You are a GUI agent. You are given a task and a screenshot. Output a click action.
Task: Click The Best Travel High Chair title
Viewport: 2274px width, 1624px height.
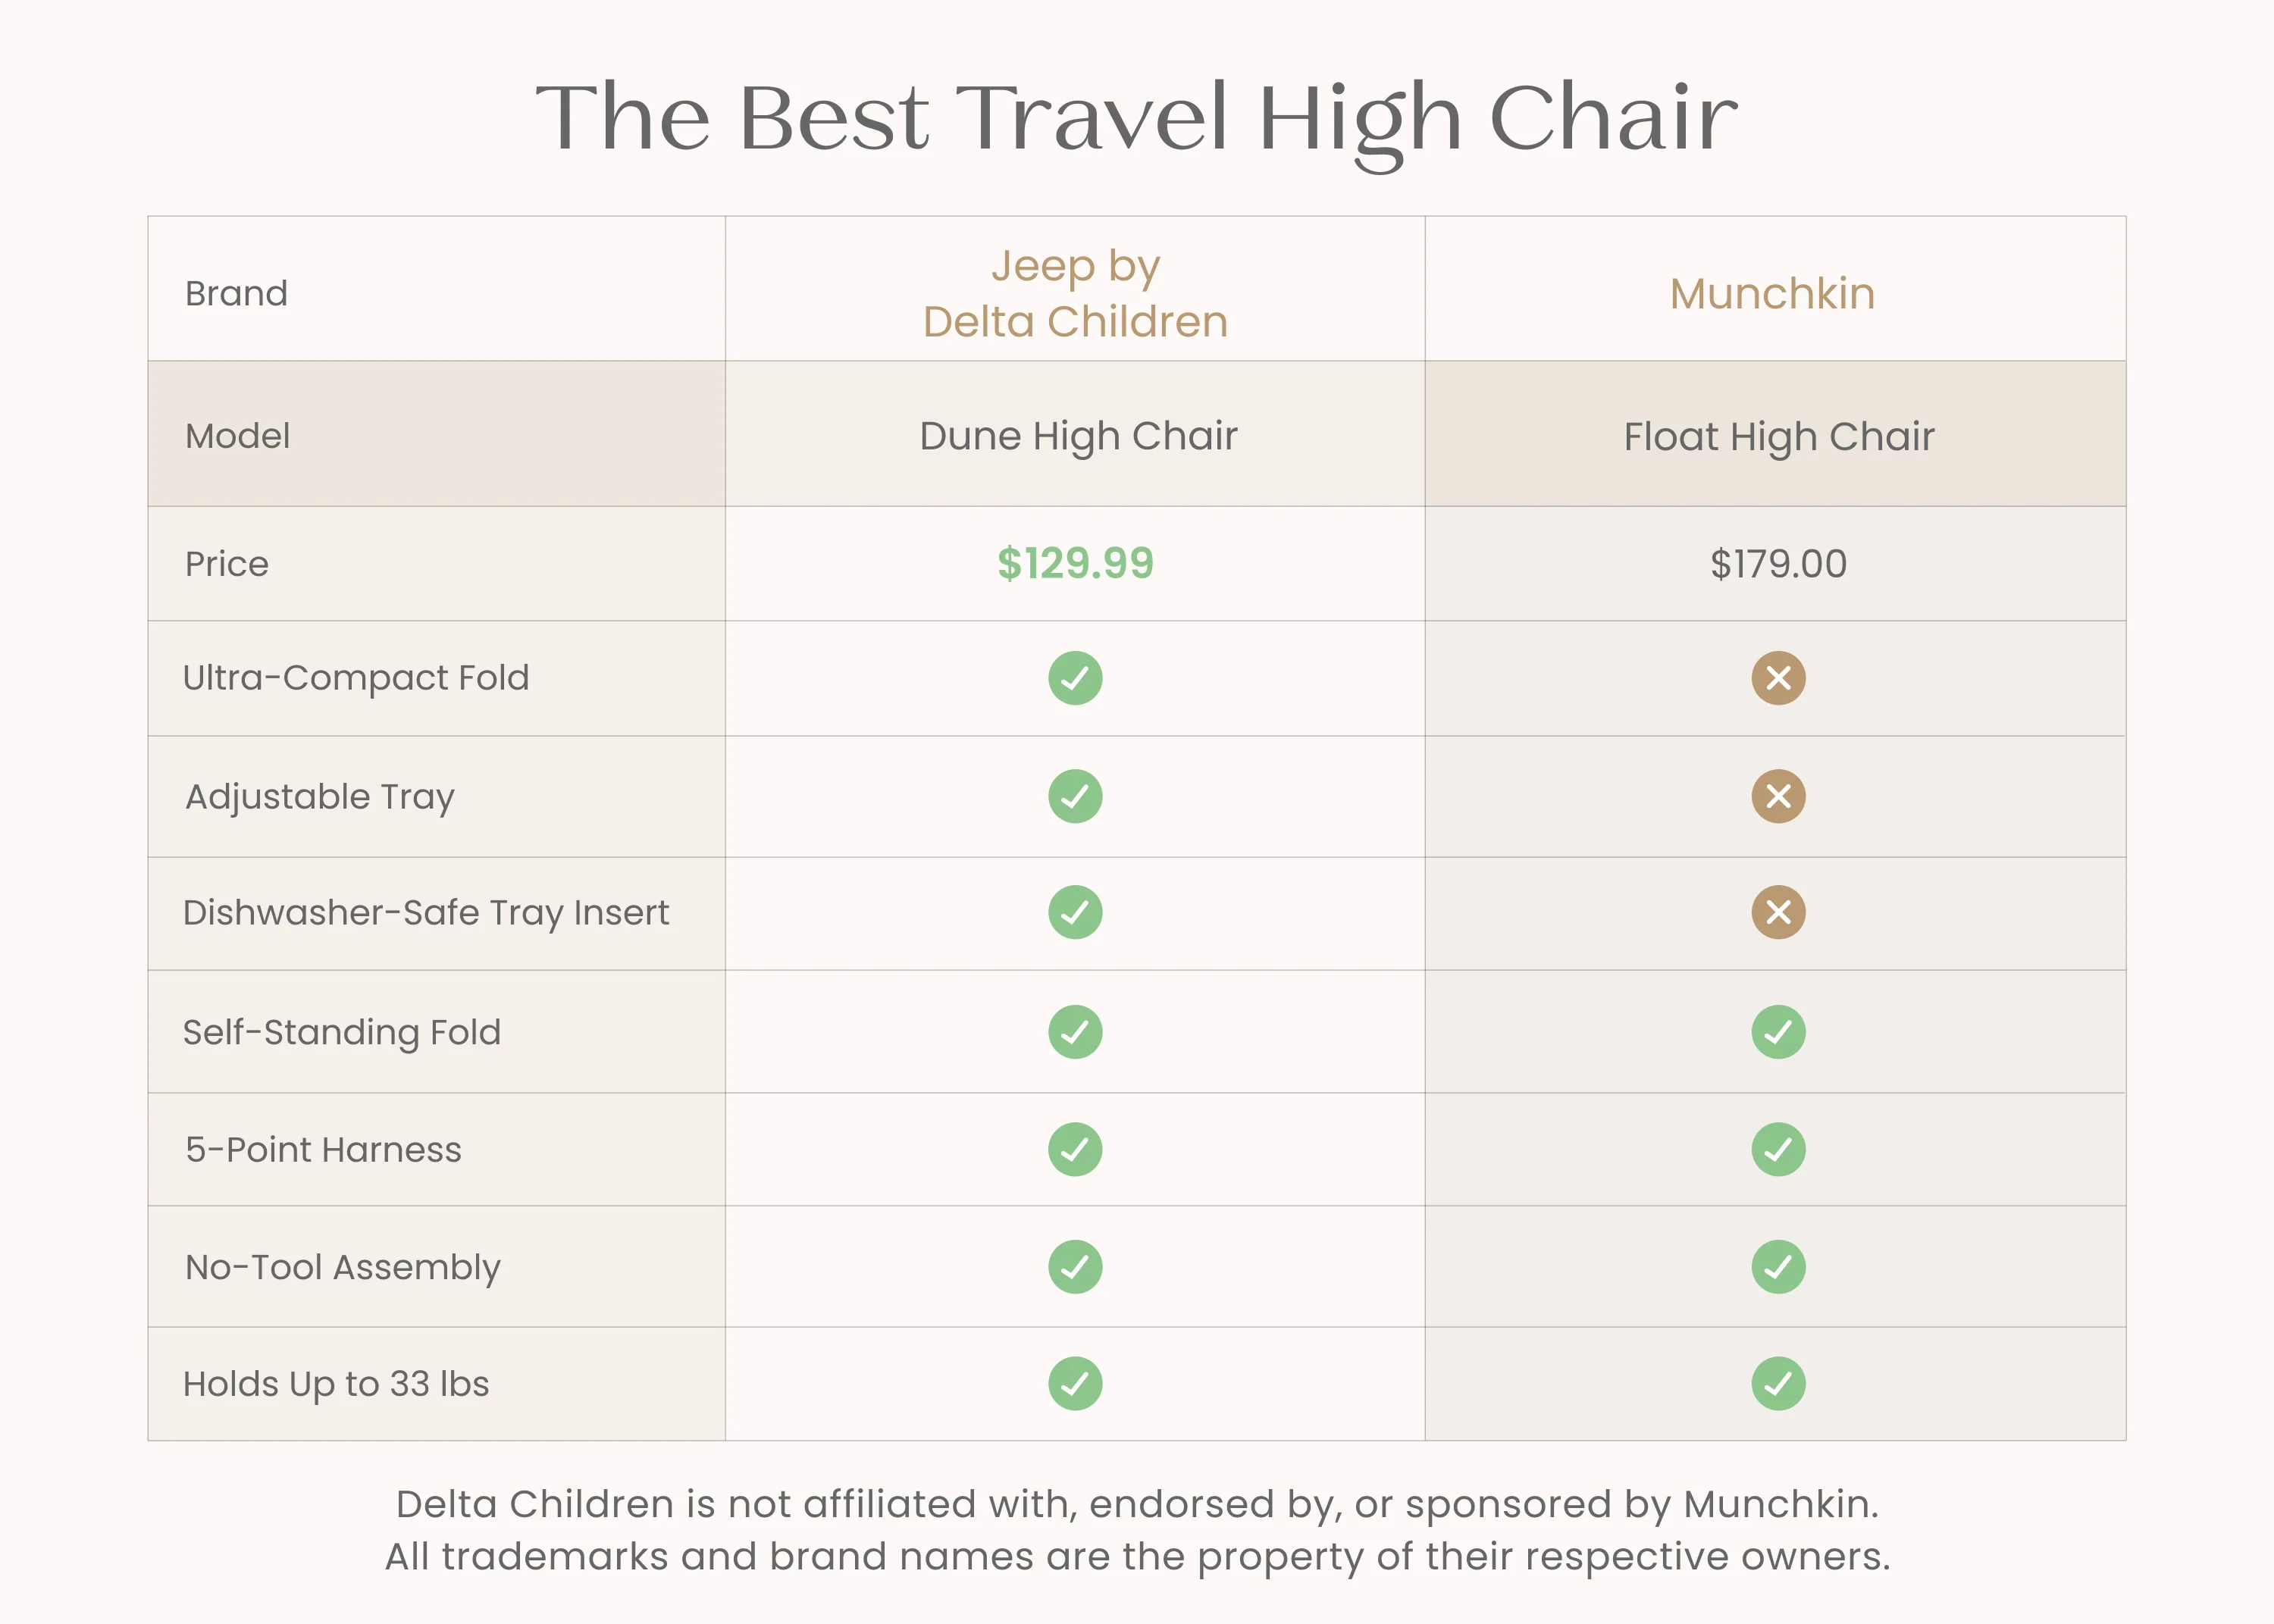1137,120
